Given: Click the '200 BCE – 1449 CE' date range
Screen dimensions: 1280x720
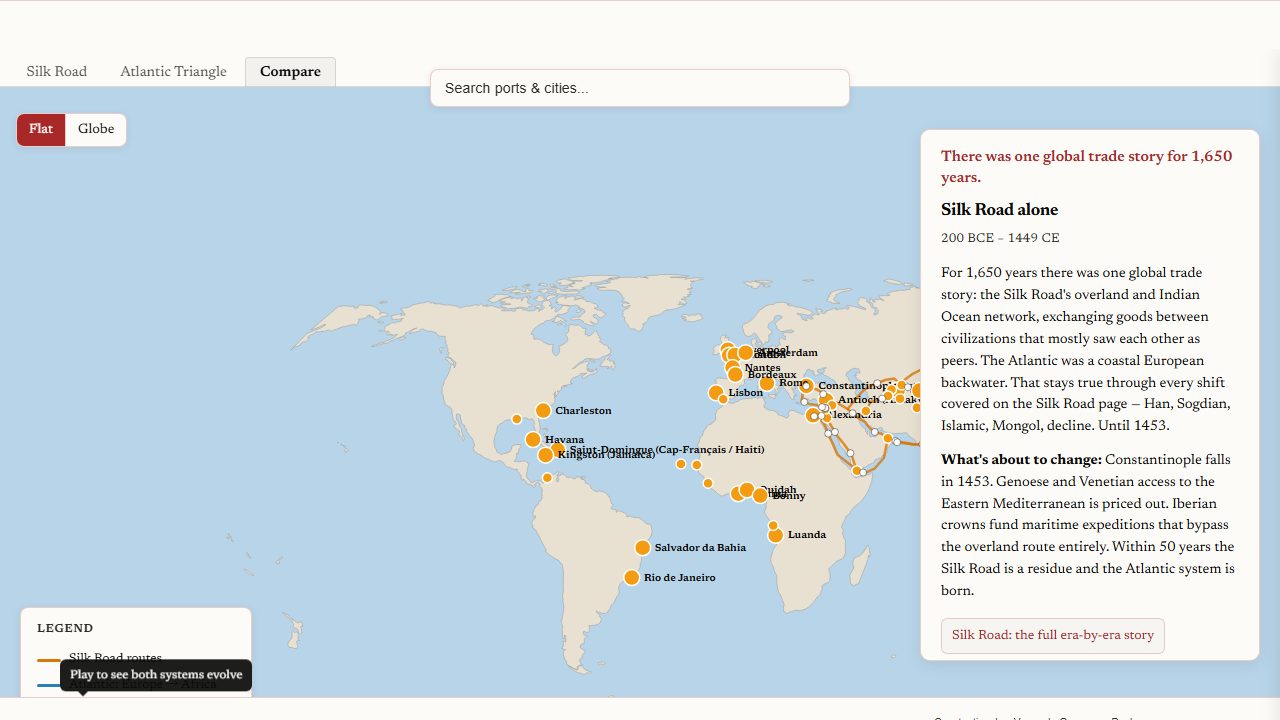Looking at the screenshot, I should click(x=1000, y=238).
